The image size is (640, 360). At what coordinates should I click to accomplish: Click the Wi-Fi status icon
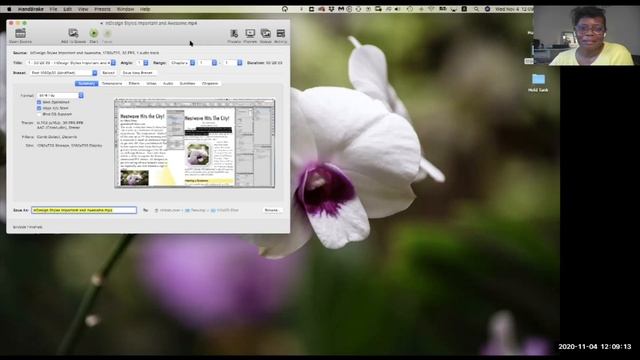tap(432, 9)
